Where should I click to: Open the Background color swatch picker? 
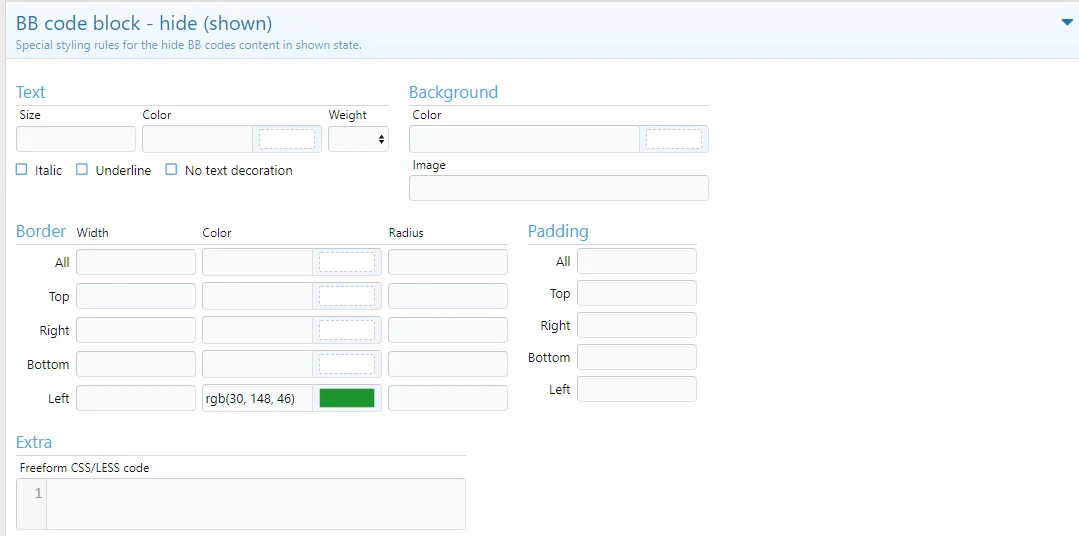click(x=673, y=139)
